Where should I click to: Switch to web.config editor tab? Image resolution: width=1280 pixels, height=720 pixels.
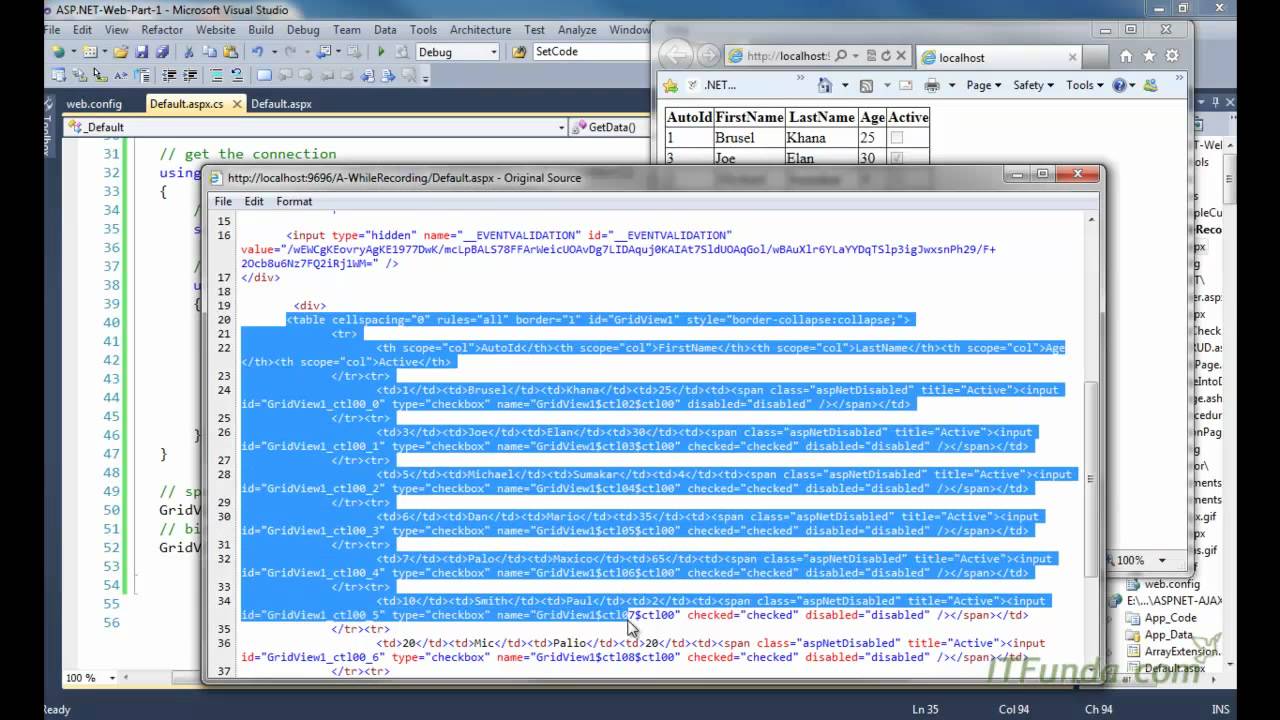[94, 103]
